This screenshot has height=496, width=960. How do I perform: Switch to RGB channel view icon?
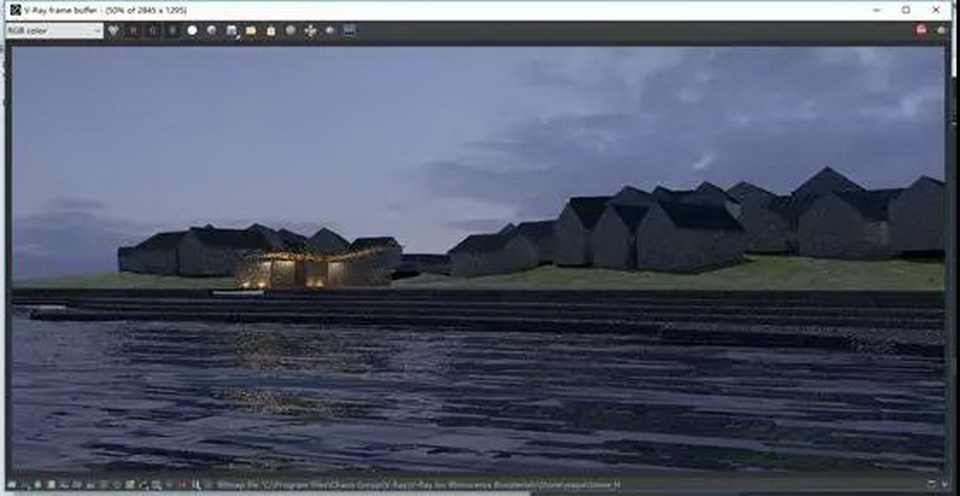(113, 30)
